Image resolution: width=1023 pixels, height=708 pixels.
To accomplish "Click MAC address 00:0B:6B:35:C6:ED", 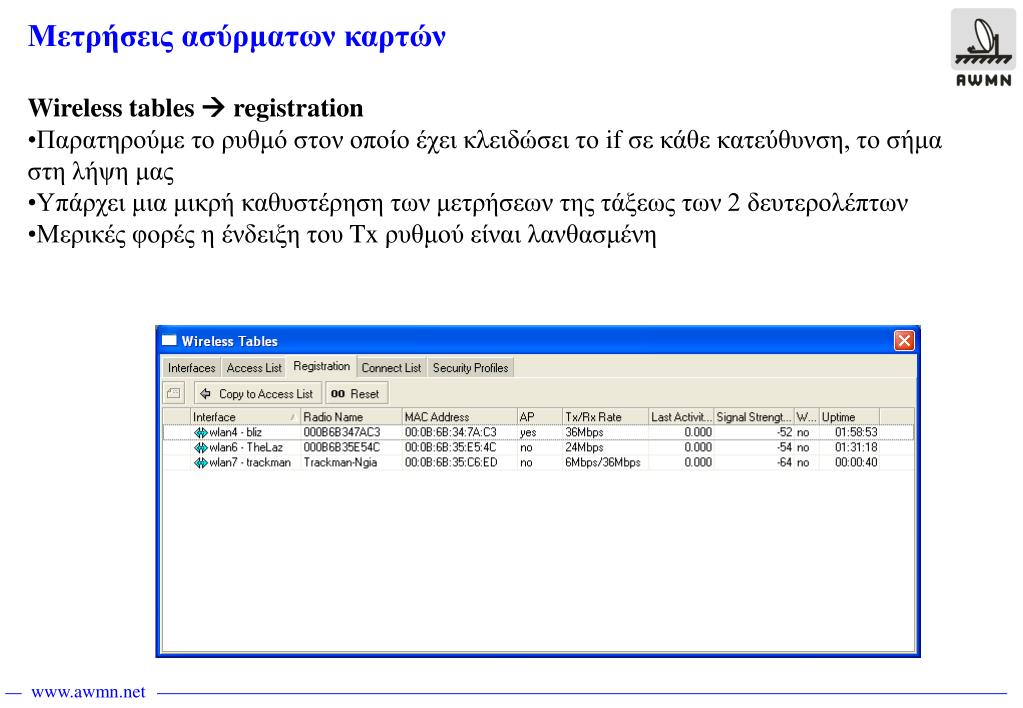I will coord(451,462).
